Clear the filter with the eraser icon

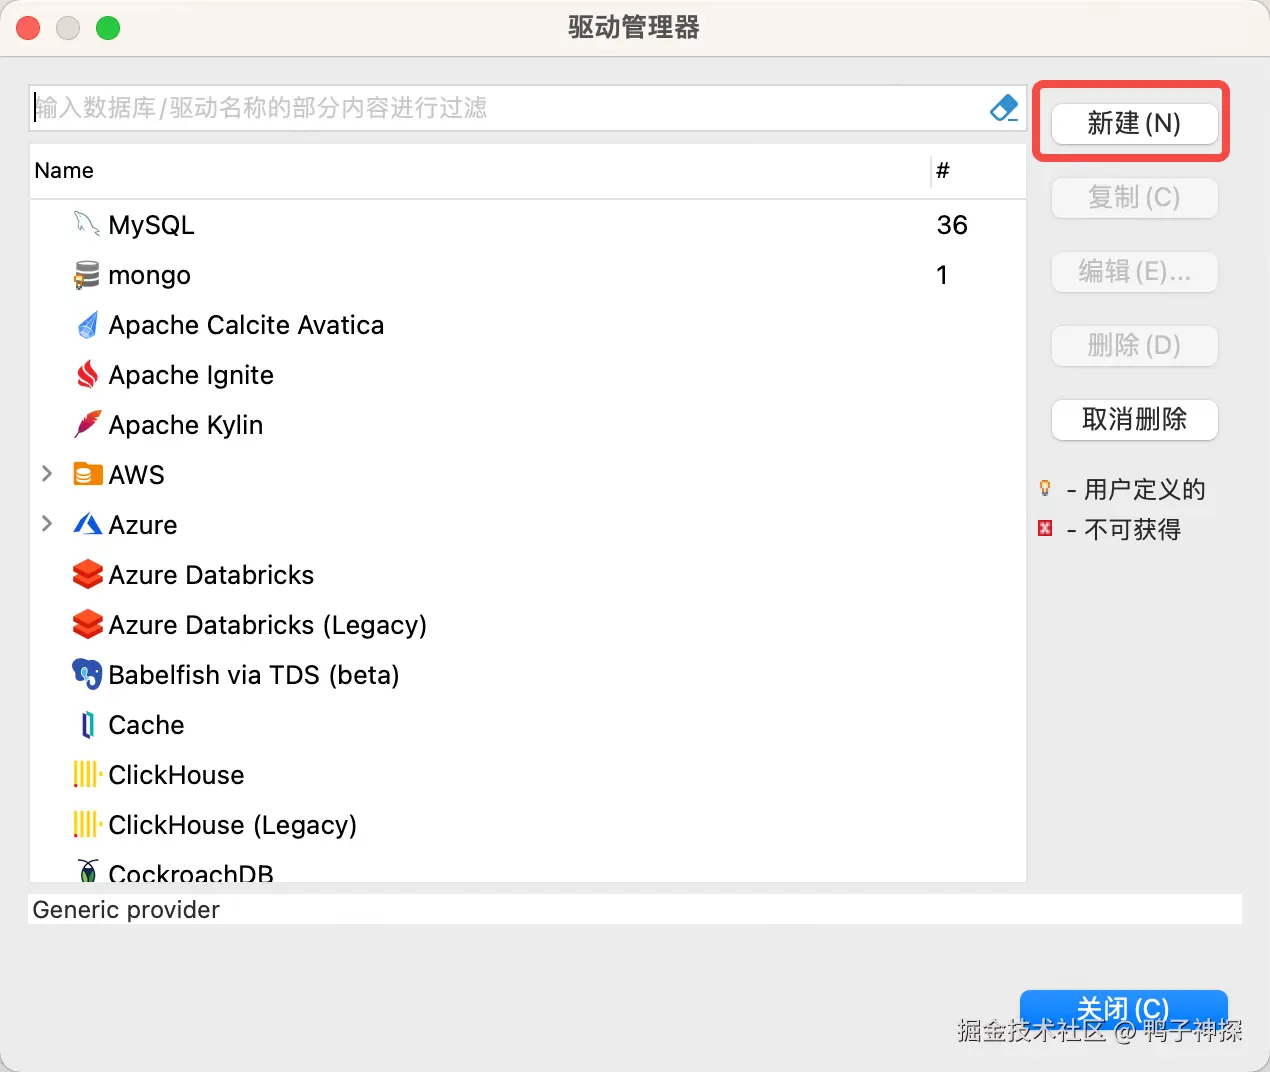point(1003,108)
